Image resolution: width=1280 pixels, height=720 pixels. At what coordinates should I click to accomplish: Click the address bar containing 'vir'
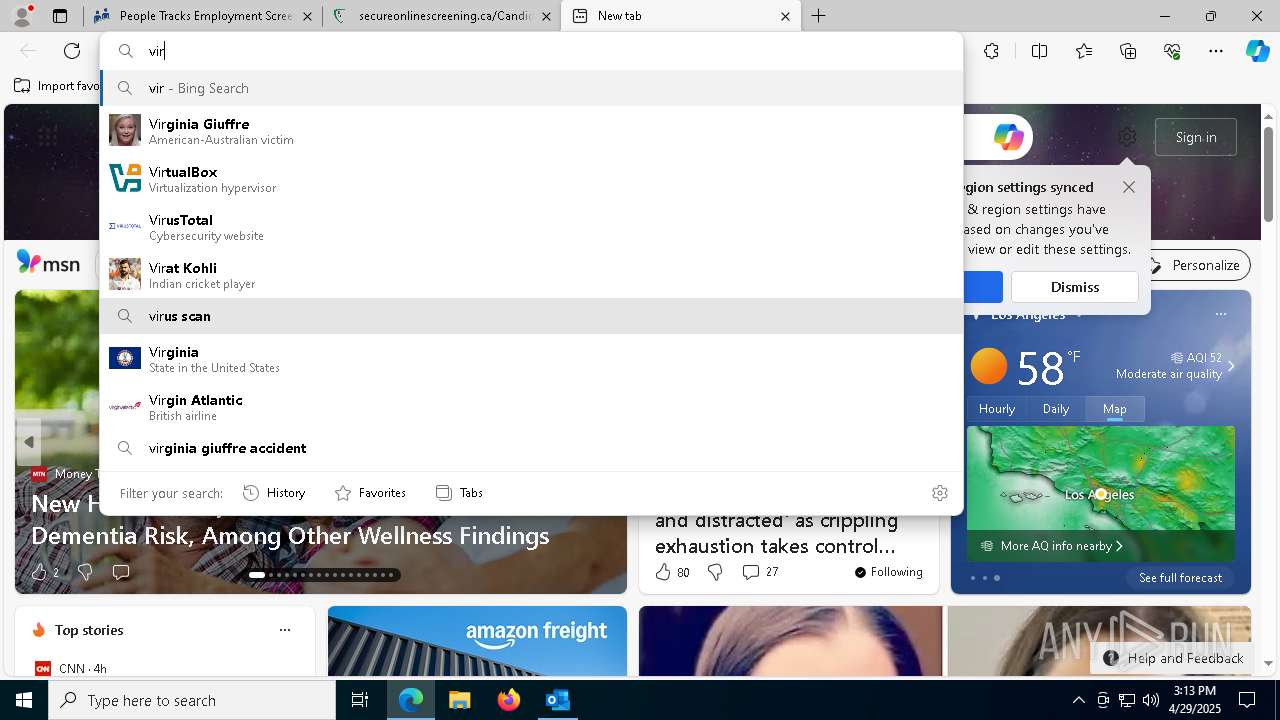(x=531, y=51)
